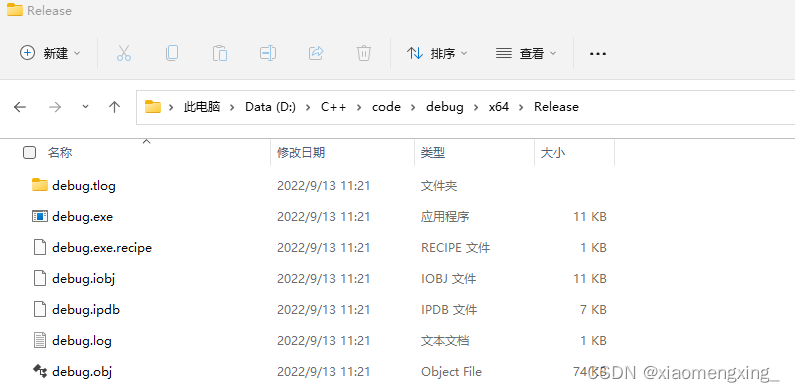Click the debug.exe application icon
This screenshot has width=795, height=392.
point(40,217)
